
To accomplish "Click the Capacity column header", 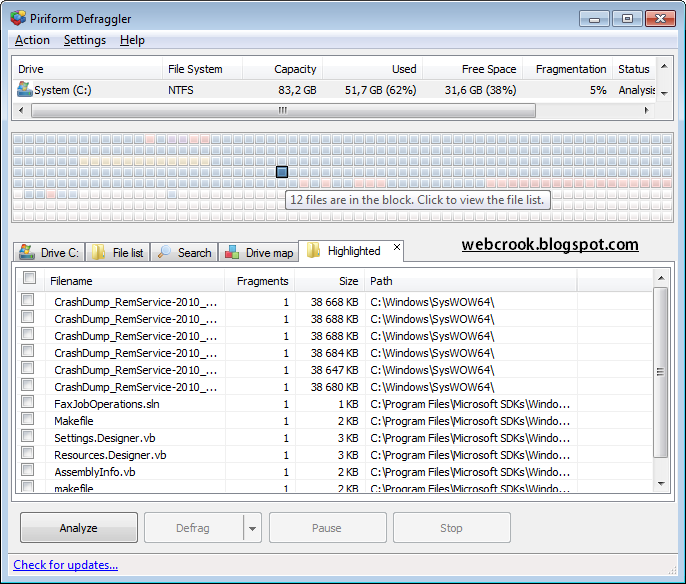I will tap(282, 69).
